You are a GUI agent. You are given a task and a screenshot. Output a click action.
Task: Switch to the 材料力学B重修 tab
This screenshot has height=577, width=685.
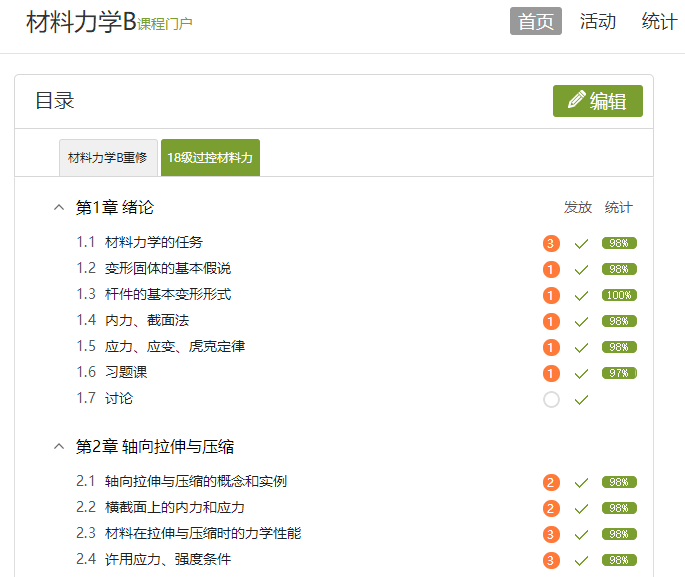point(107,158)
